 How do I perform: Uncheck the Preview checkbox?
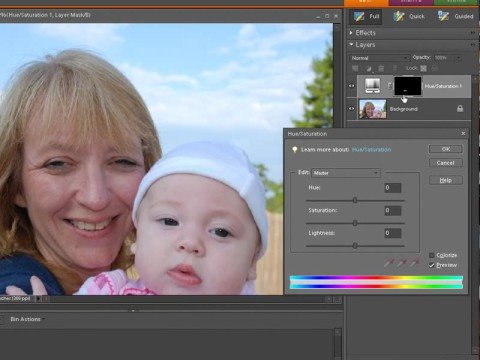coord(432,265)
